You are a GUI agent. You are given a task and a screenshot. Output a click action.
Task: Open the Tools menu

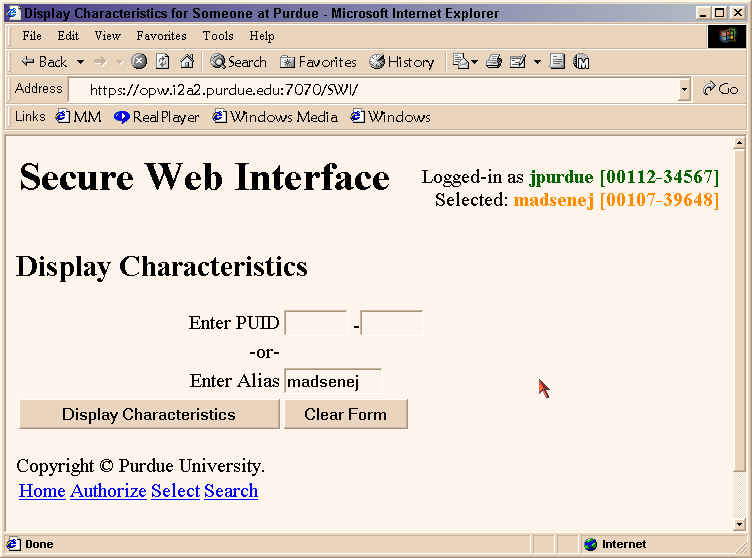218,36
